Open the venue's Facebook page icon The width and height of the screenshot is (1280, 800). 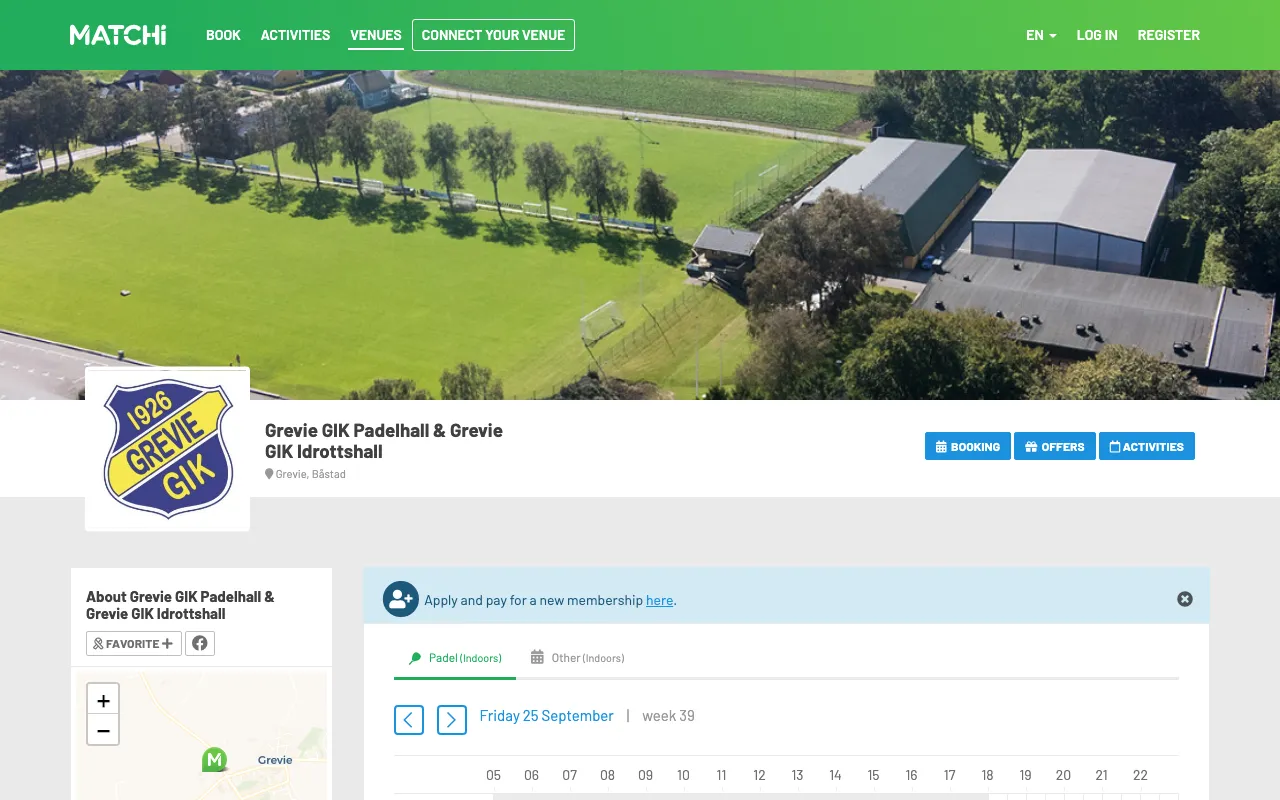(x=200, y=643)
